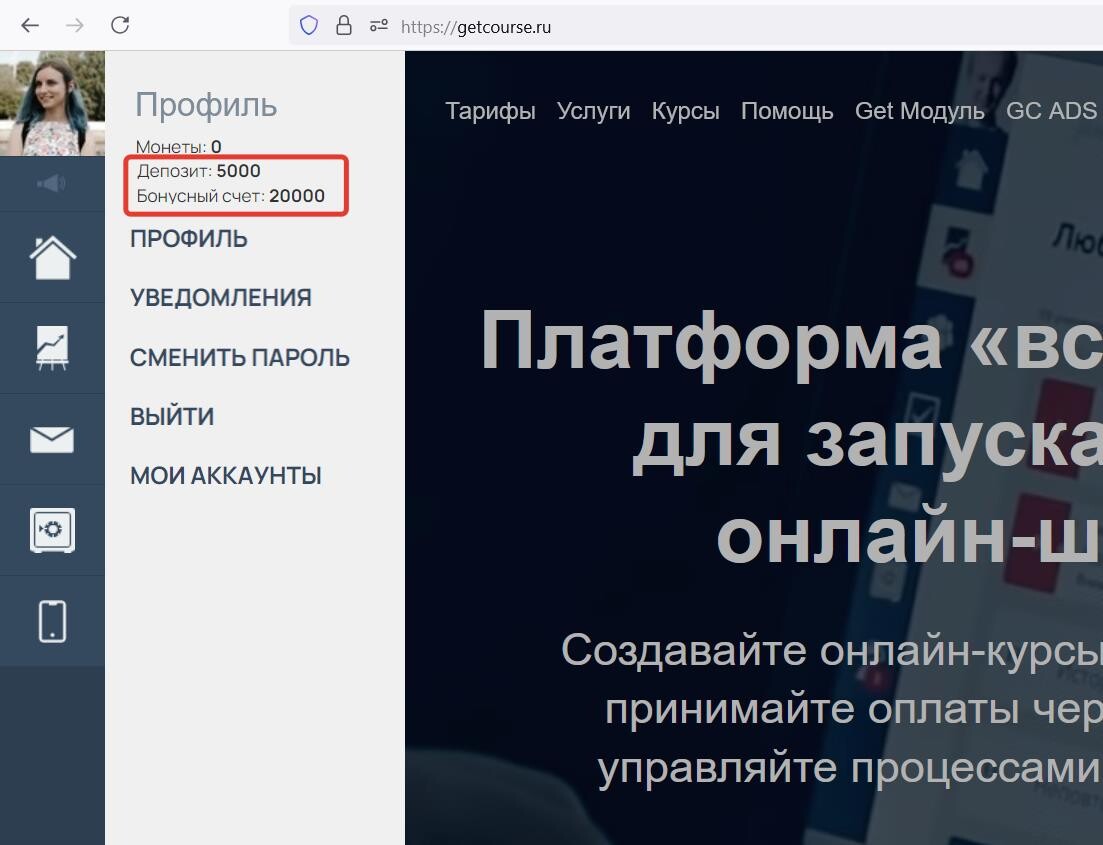This screenshot has width=1103, height=845.
Task: Open МОИ АККАУНТЫ
Action: [226, 476]
